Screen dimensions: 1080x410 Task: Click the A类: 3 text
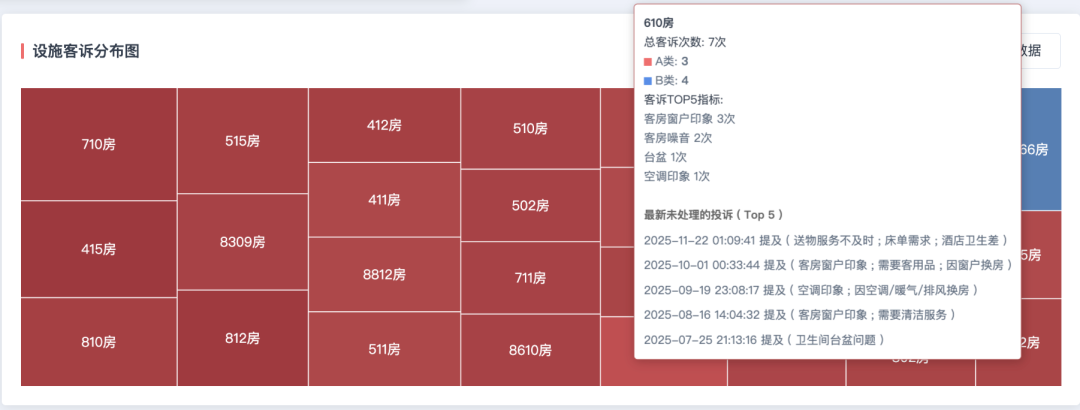[x=672, y=61]
